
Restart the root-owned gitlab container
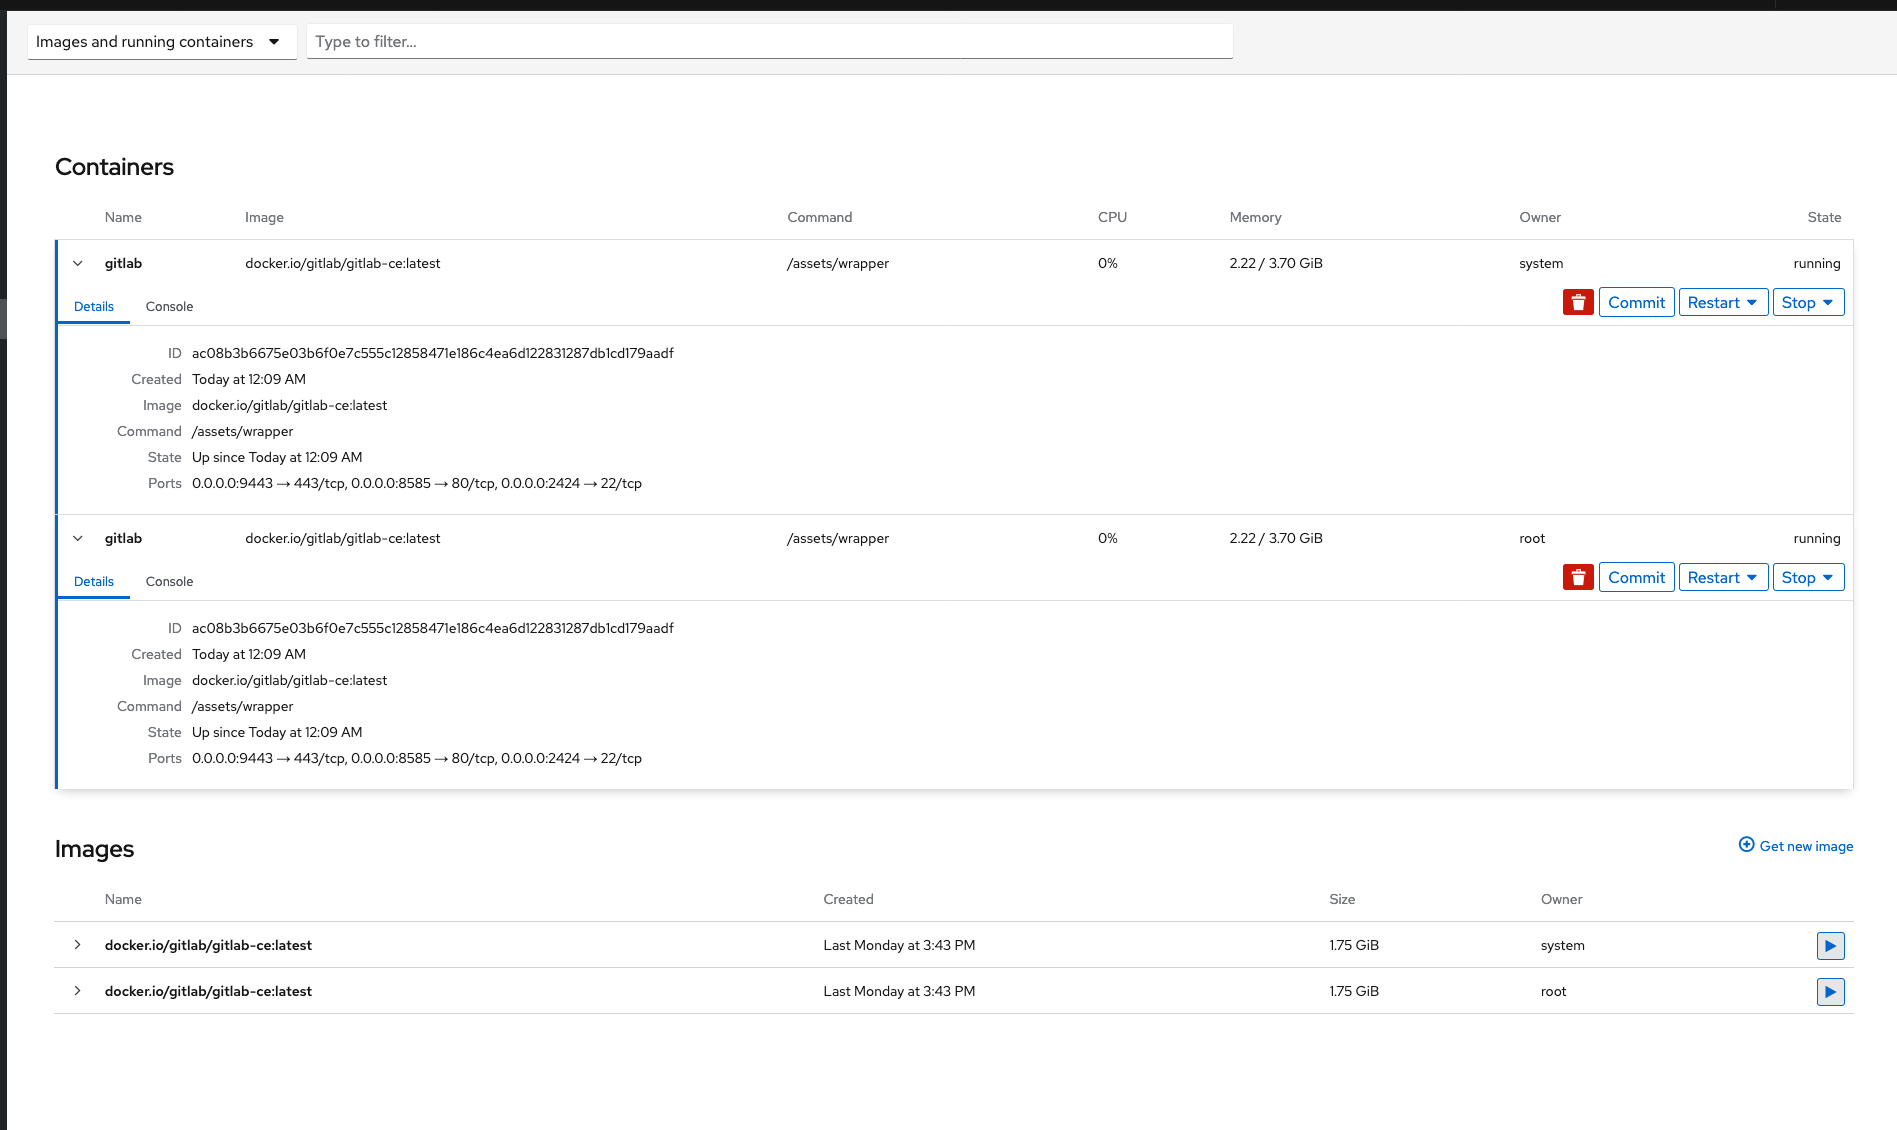click(1713, 577)
